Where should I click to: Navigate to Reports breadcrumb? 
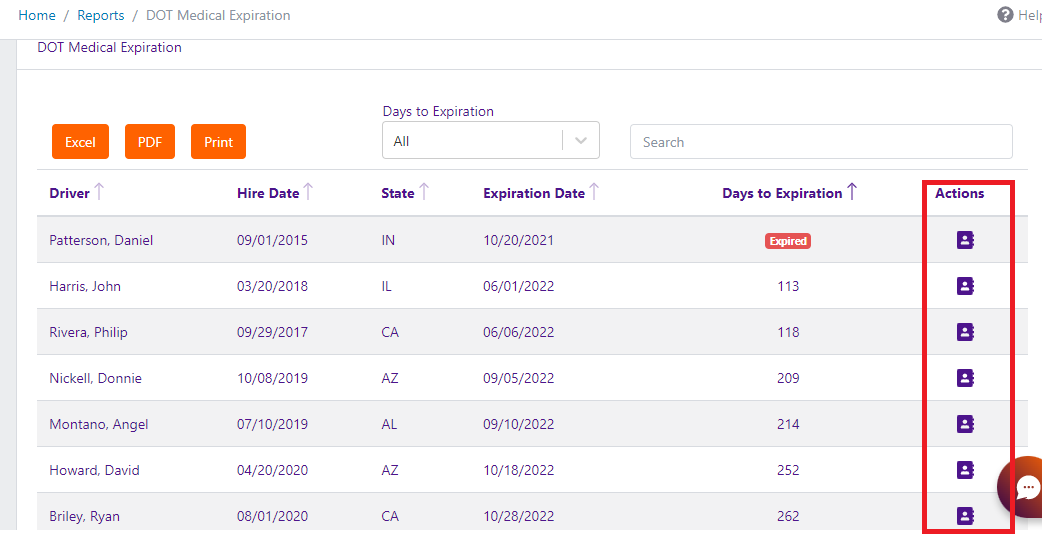(x=101, y=15)
